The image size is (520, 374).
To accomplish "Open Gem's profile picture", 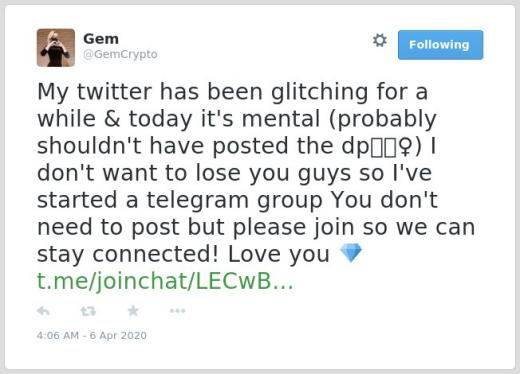I will 56,48.
